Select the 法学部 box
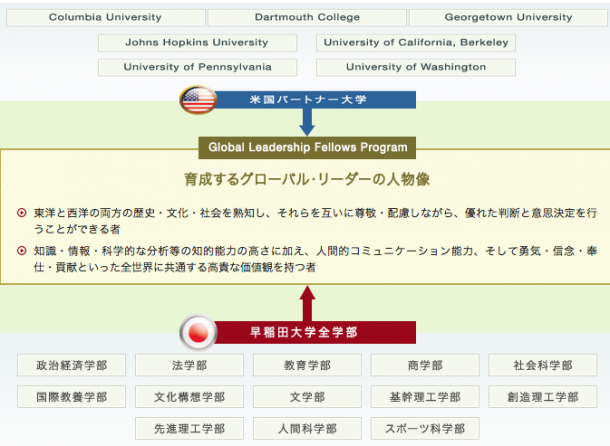 [189, 365]
